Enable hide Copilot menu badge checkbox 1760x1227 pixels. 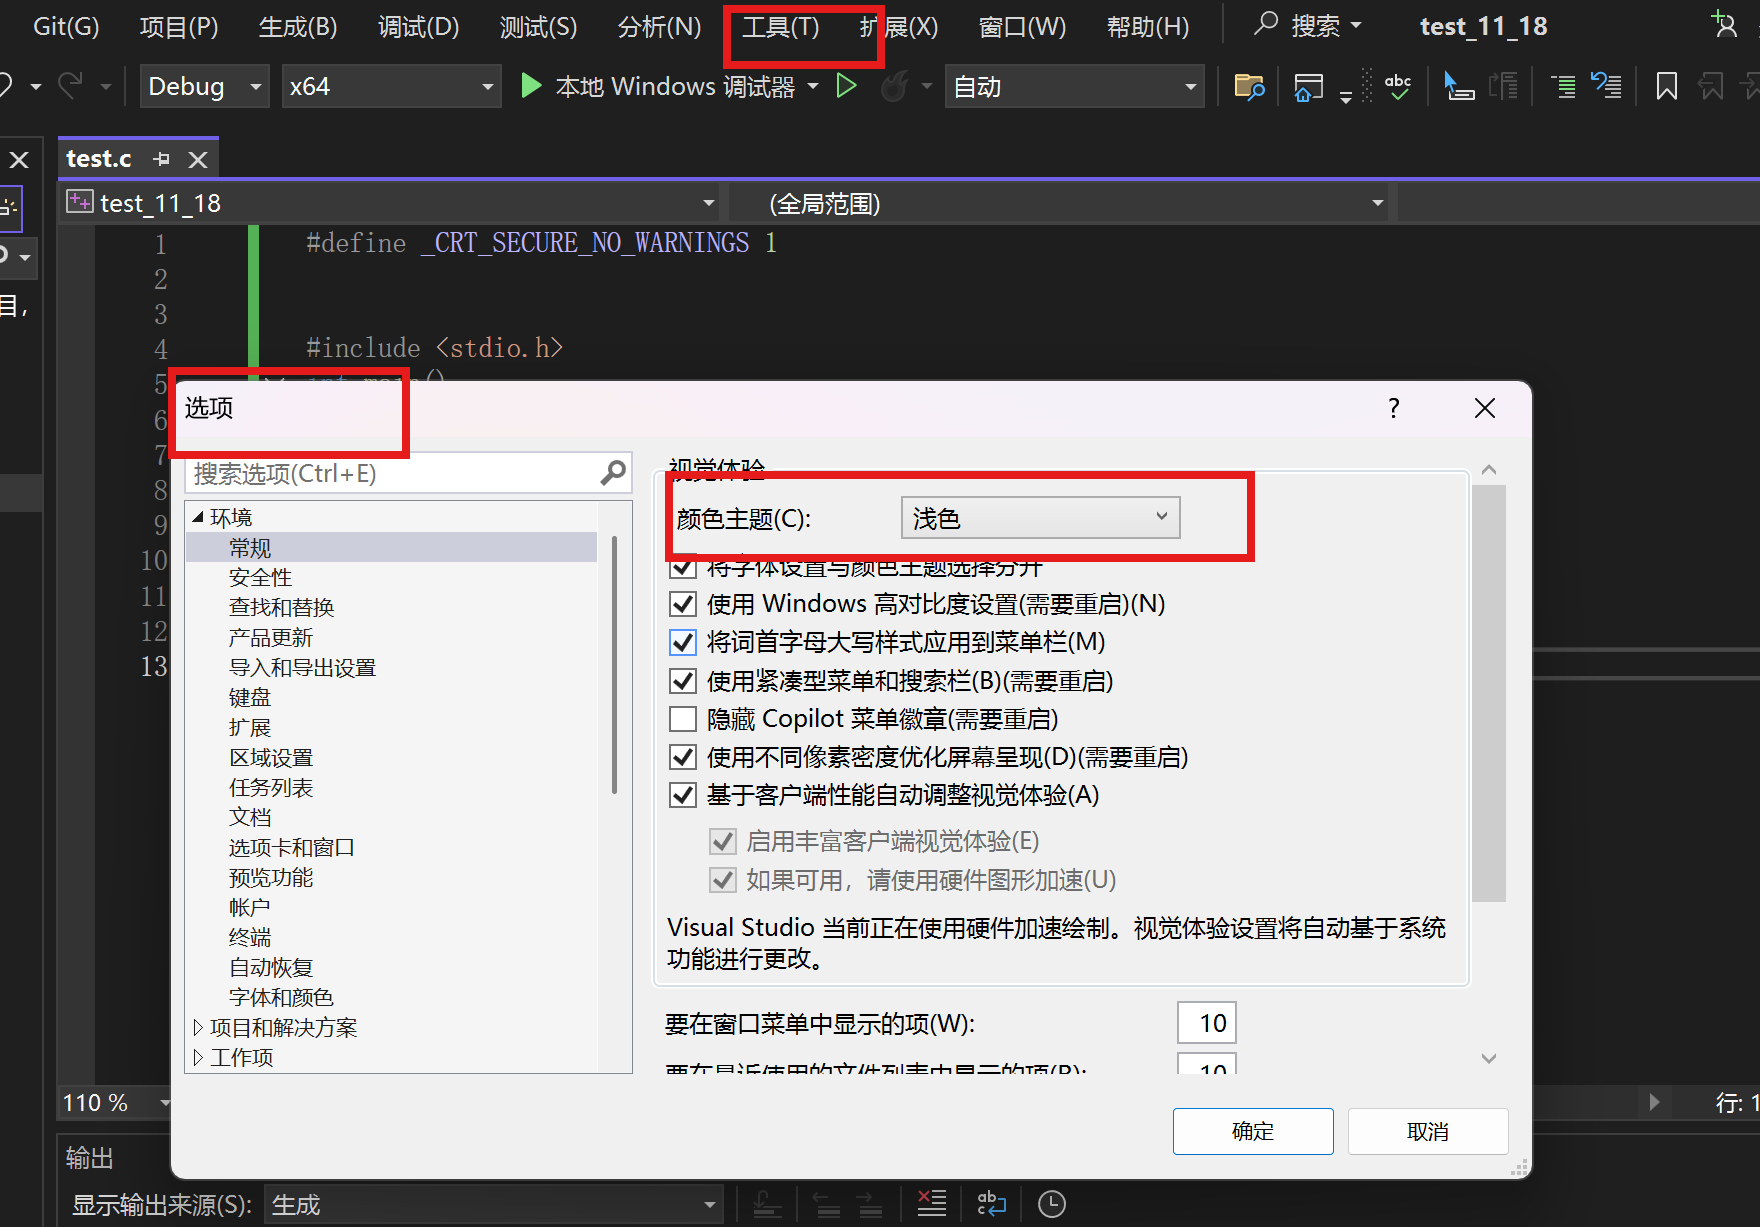(x=683, y=719)
